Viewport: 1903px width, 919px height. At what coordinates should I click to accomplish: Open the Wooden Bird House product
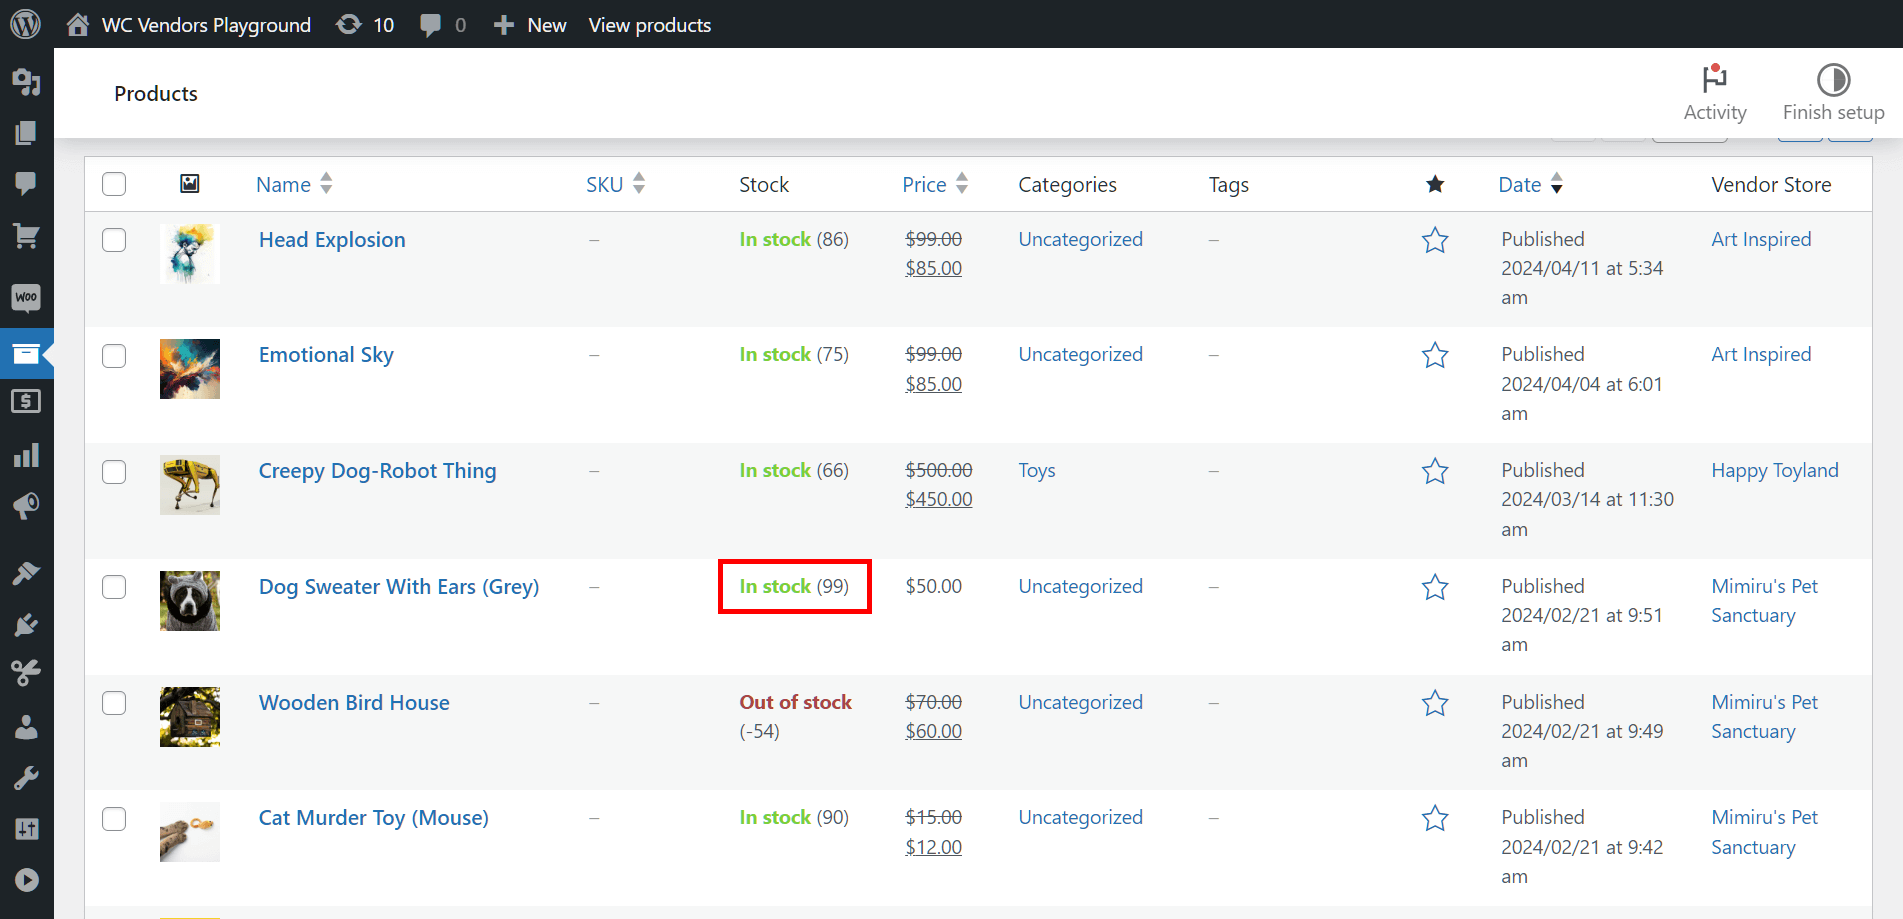point(354,703)
